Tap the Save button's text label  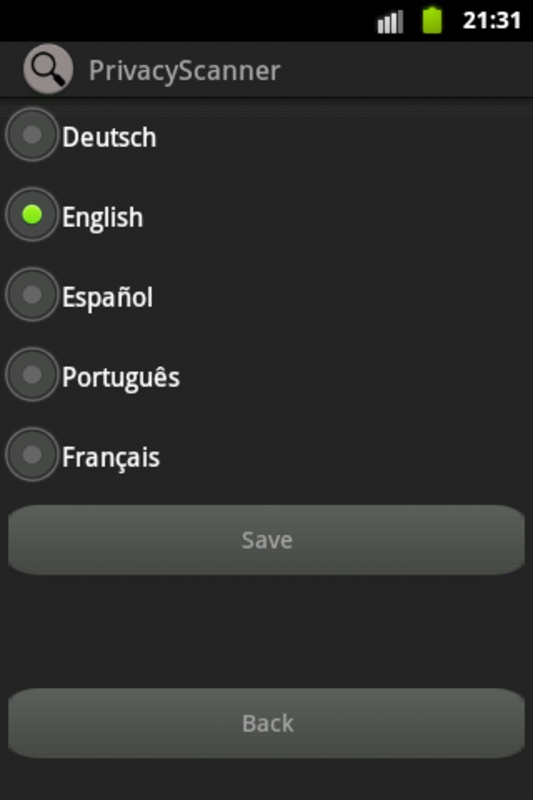tap(267, 540)
